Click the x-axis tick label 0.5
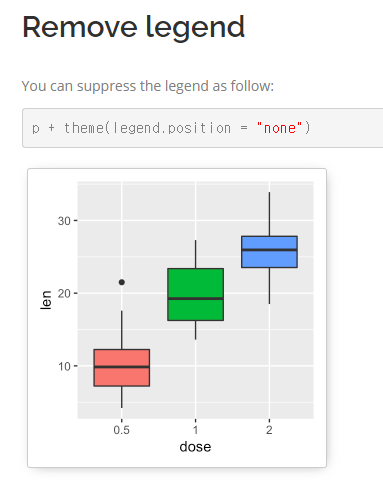383x485 pixels. 121,430
